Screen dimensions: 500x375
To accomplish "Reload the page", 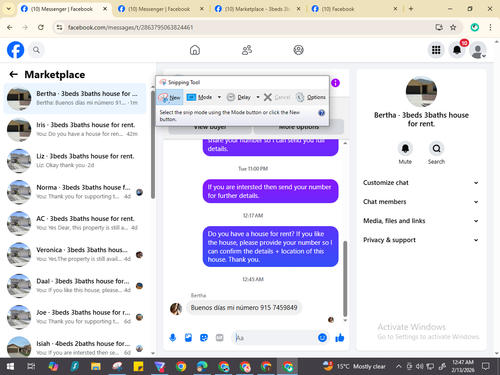I will (x=41, y=27).
